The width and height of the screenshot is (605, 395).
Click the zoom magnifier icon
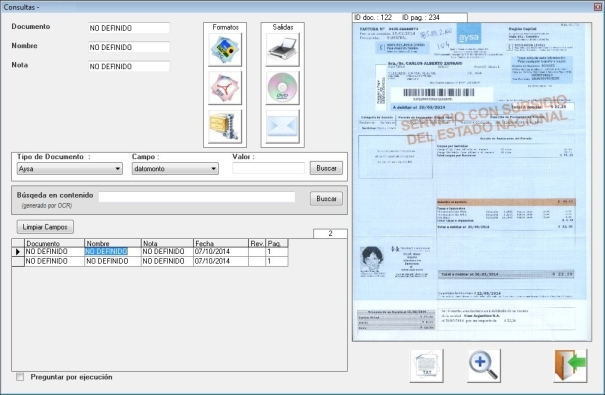point(484,366)
